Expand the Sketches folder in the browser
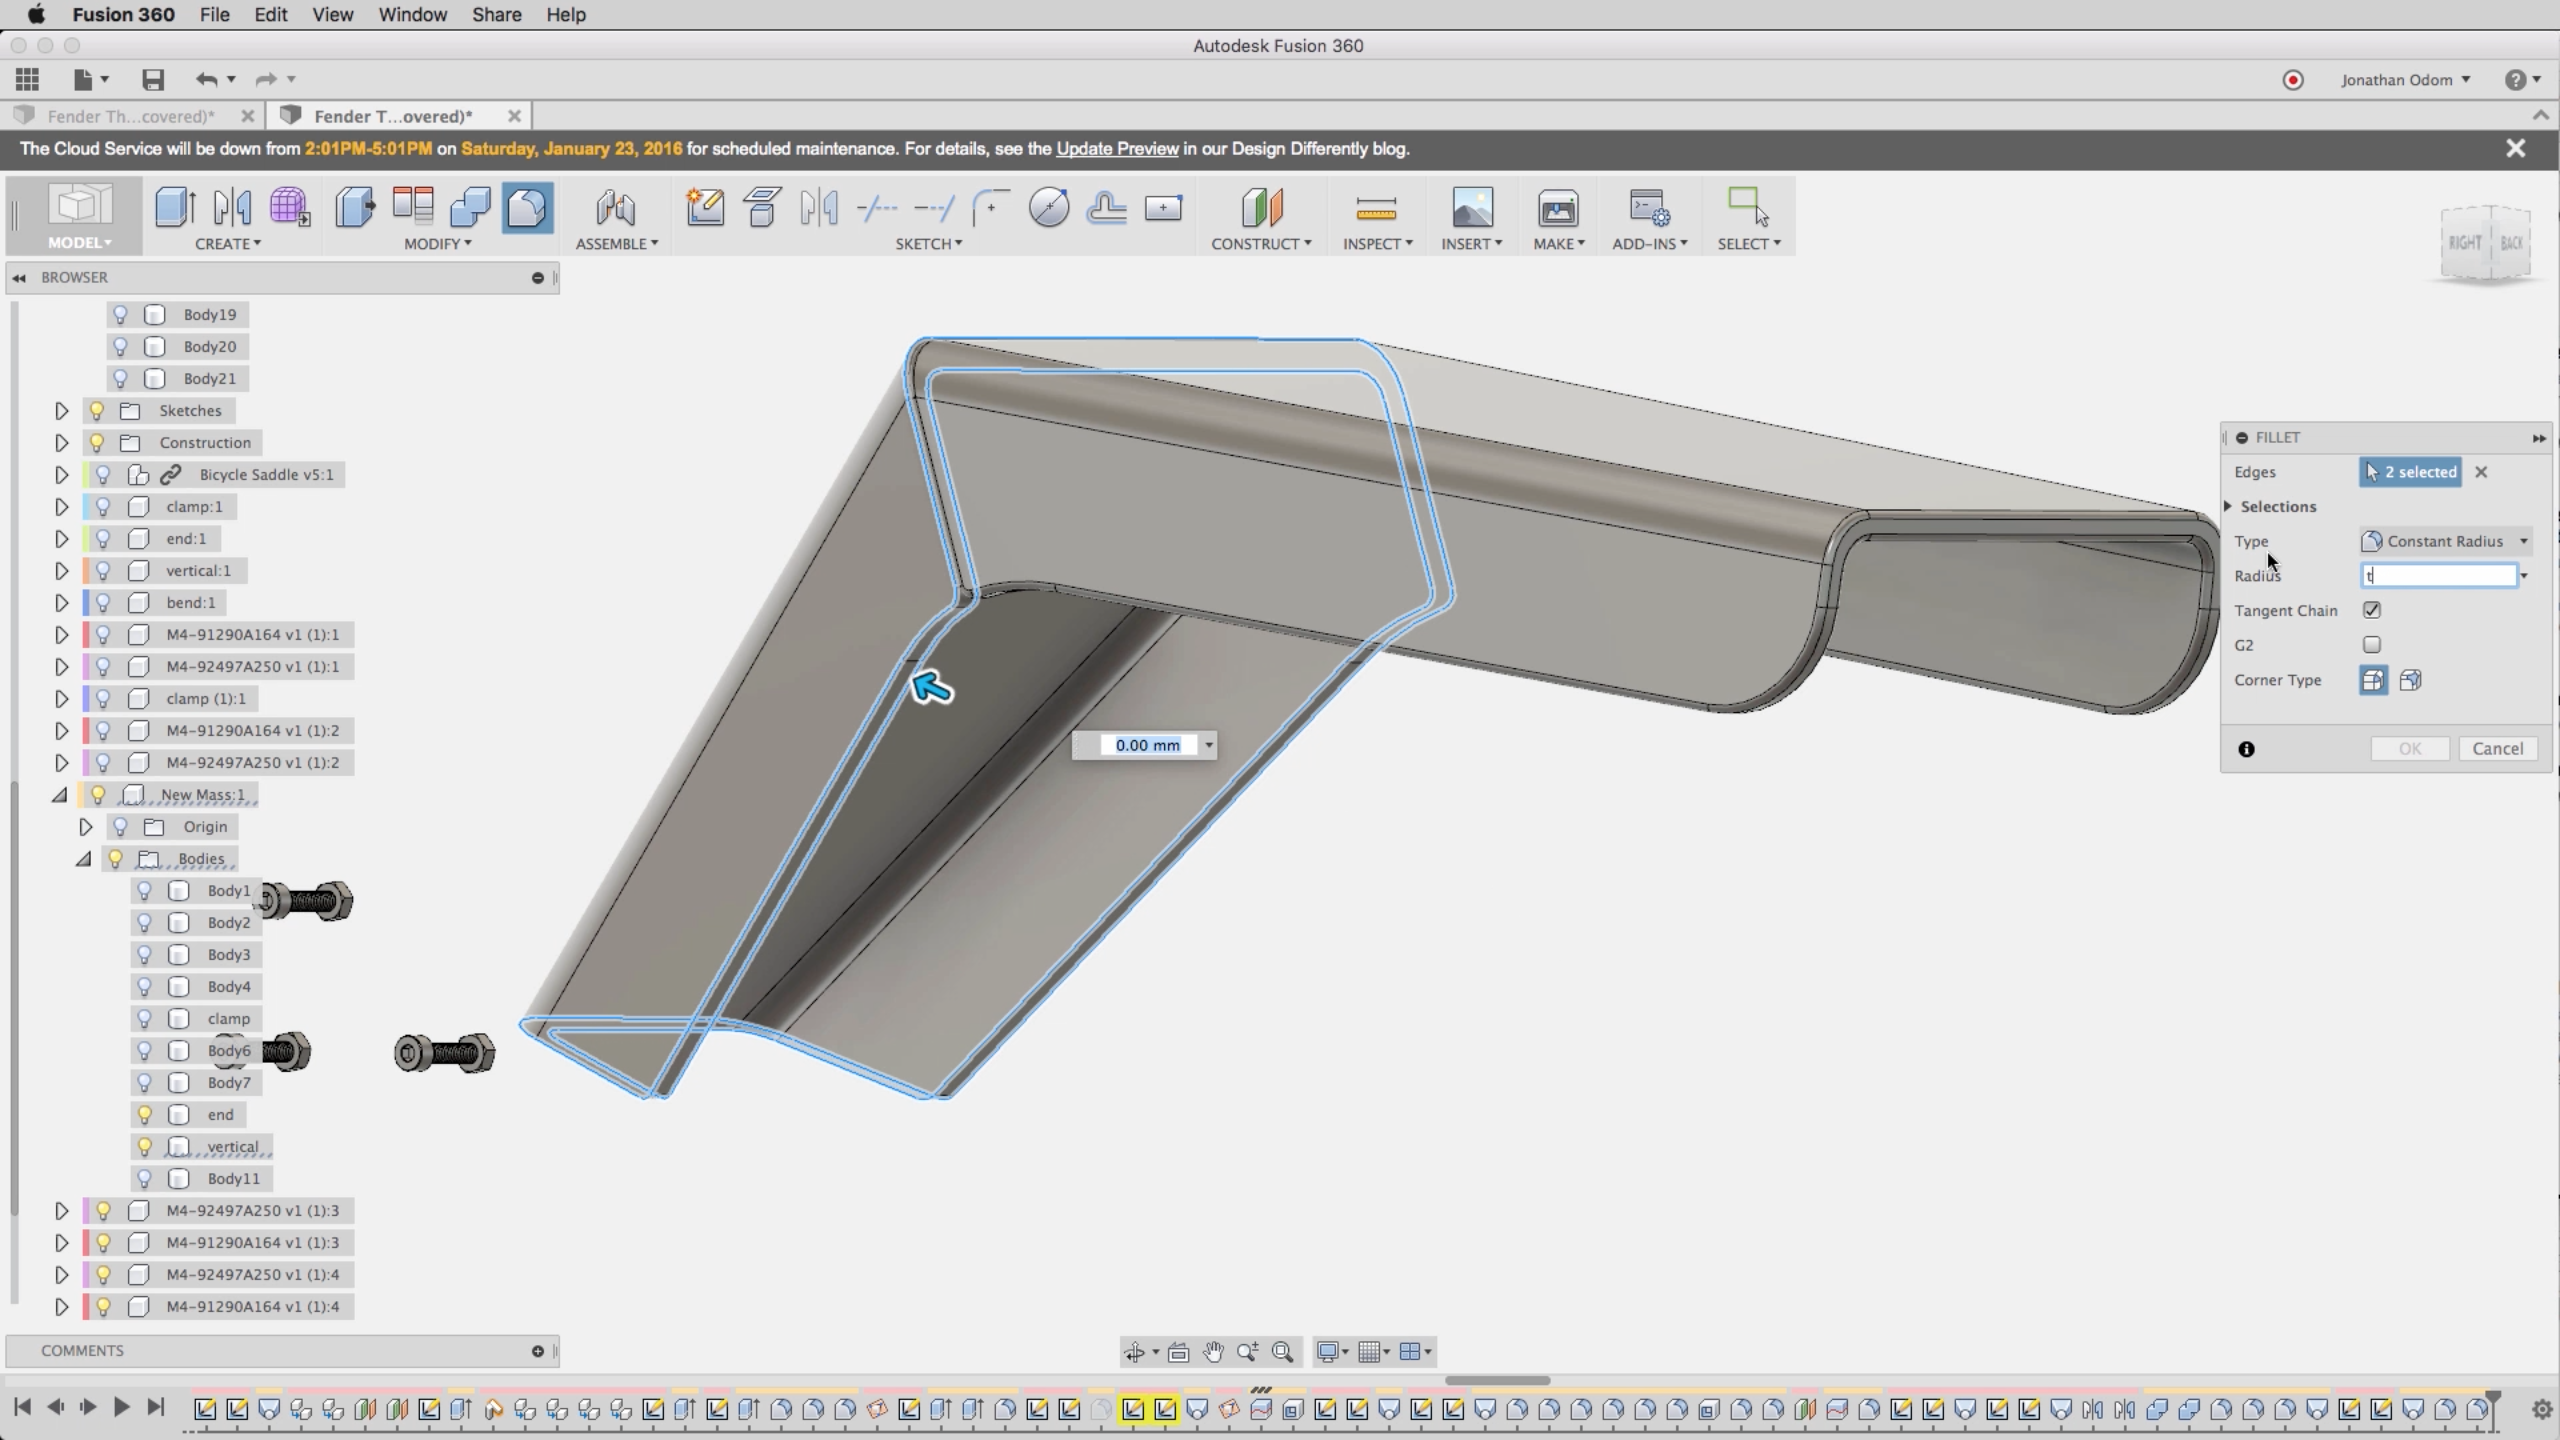This screenshot has width=2560, height=1440. coord(61,410)
